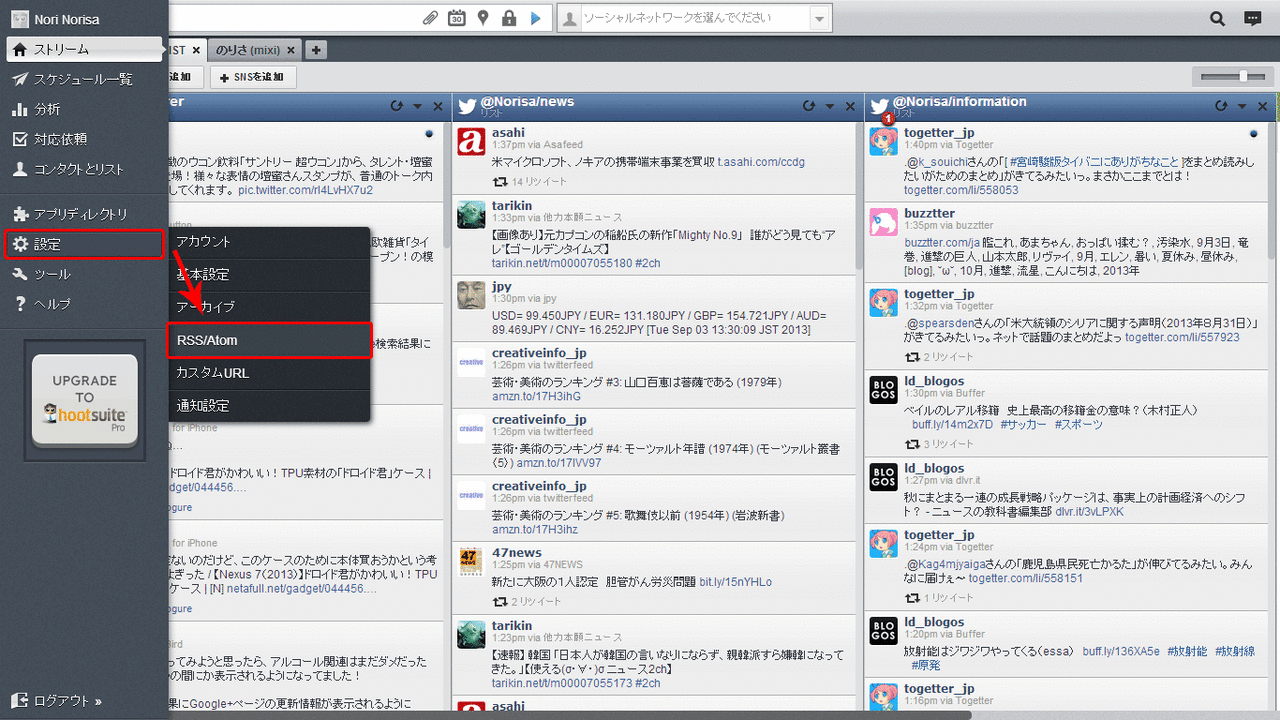Open the speech bubble feedback icon
This screenshot has height=720, width=1280.
[1252, 18]
